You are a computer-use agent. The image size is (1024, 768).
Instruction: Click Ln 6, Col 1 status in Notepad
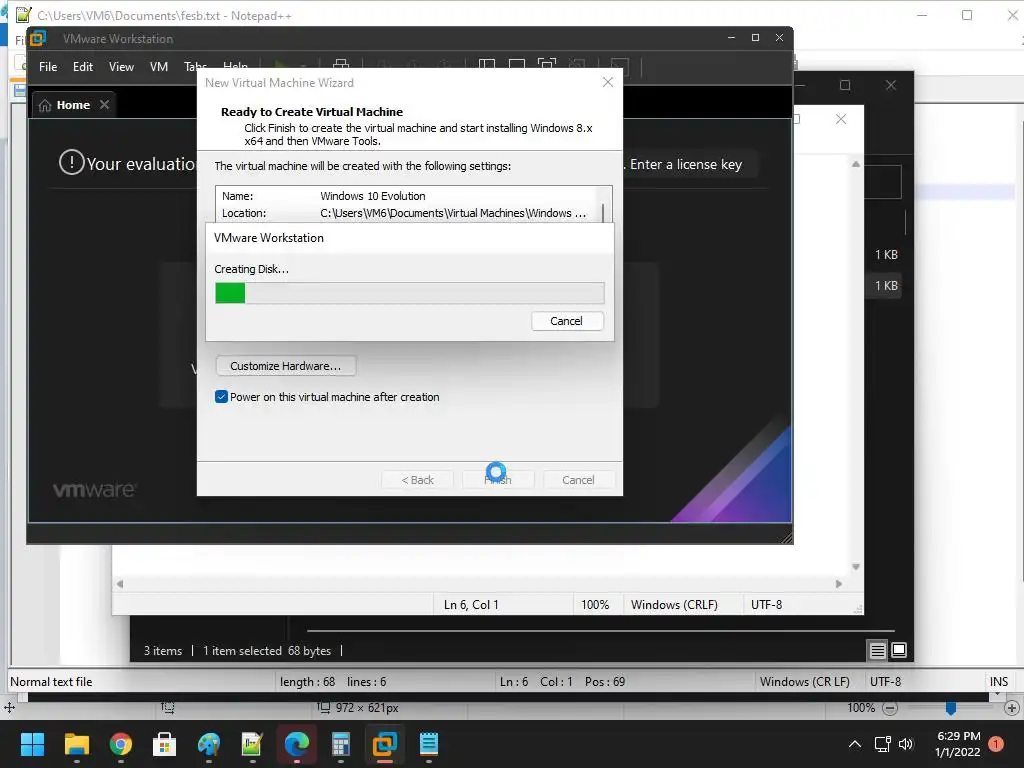[x=471, y=605]
